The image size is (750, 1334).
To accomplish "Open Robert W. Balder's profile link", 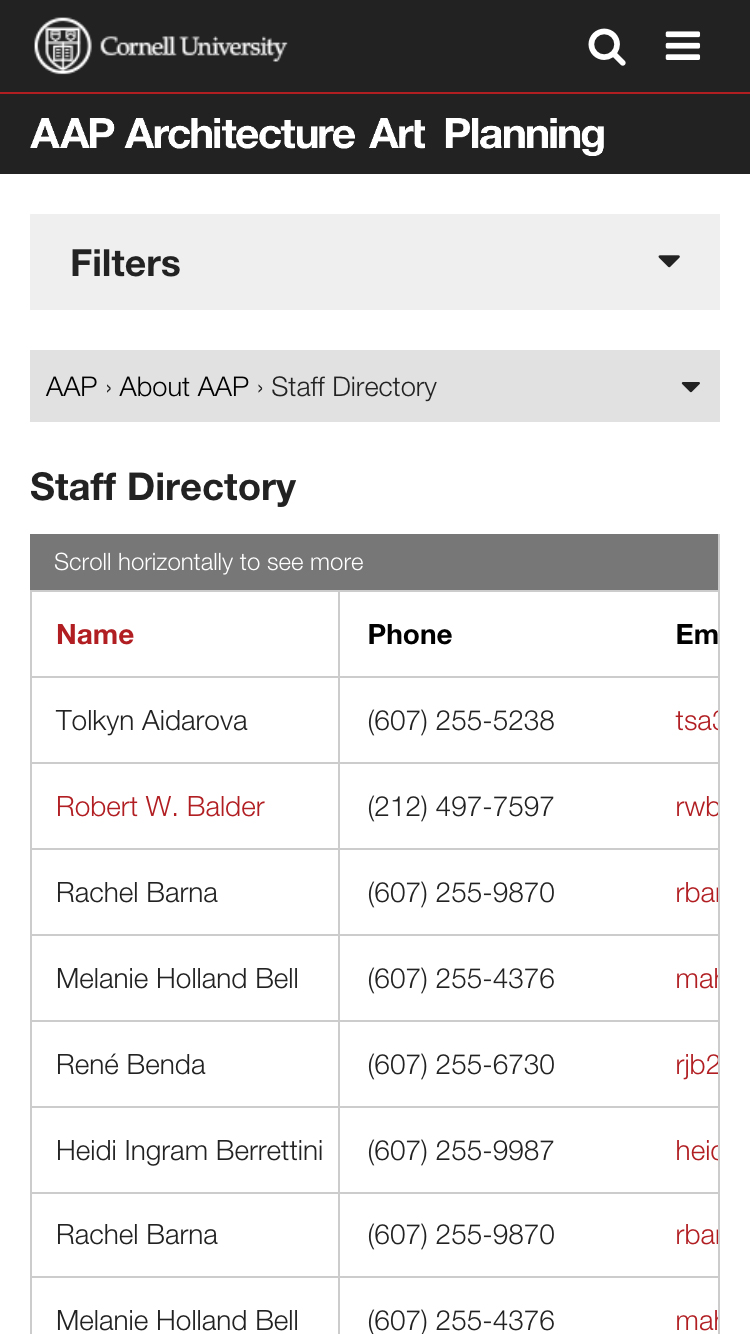I will coord(160,807).
